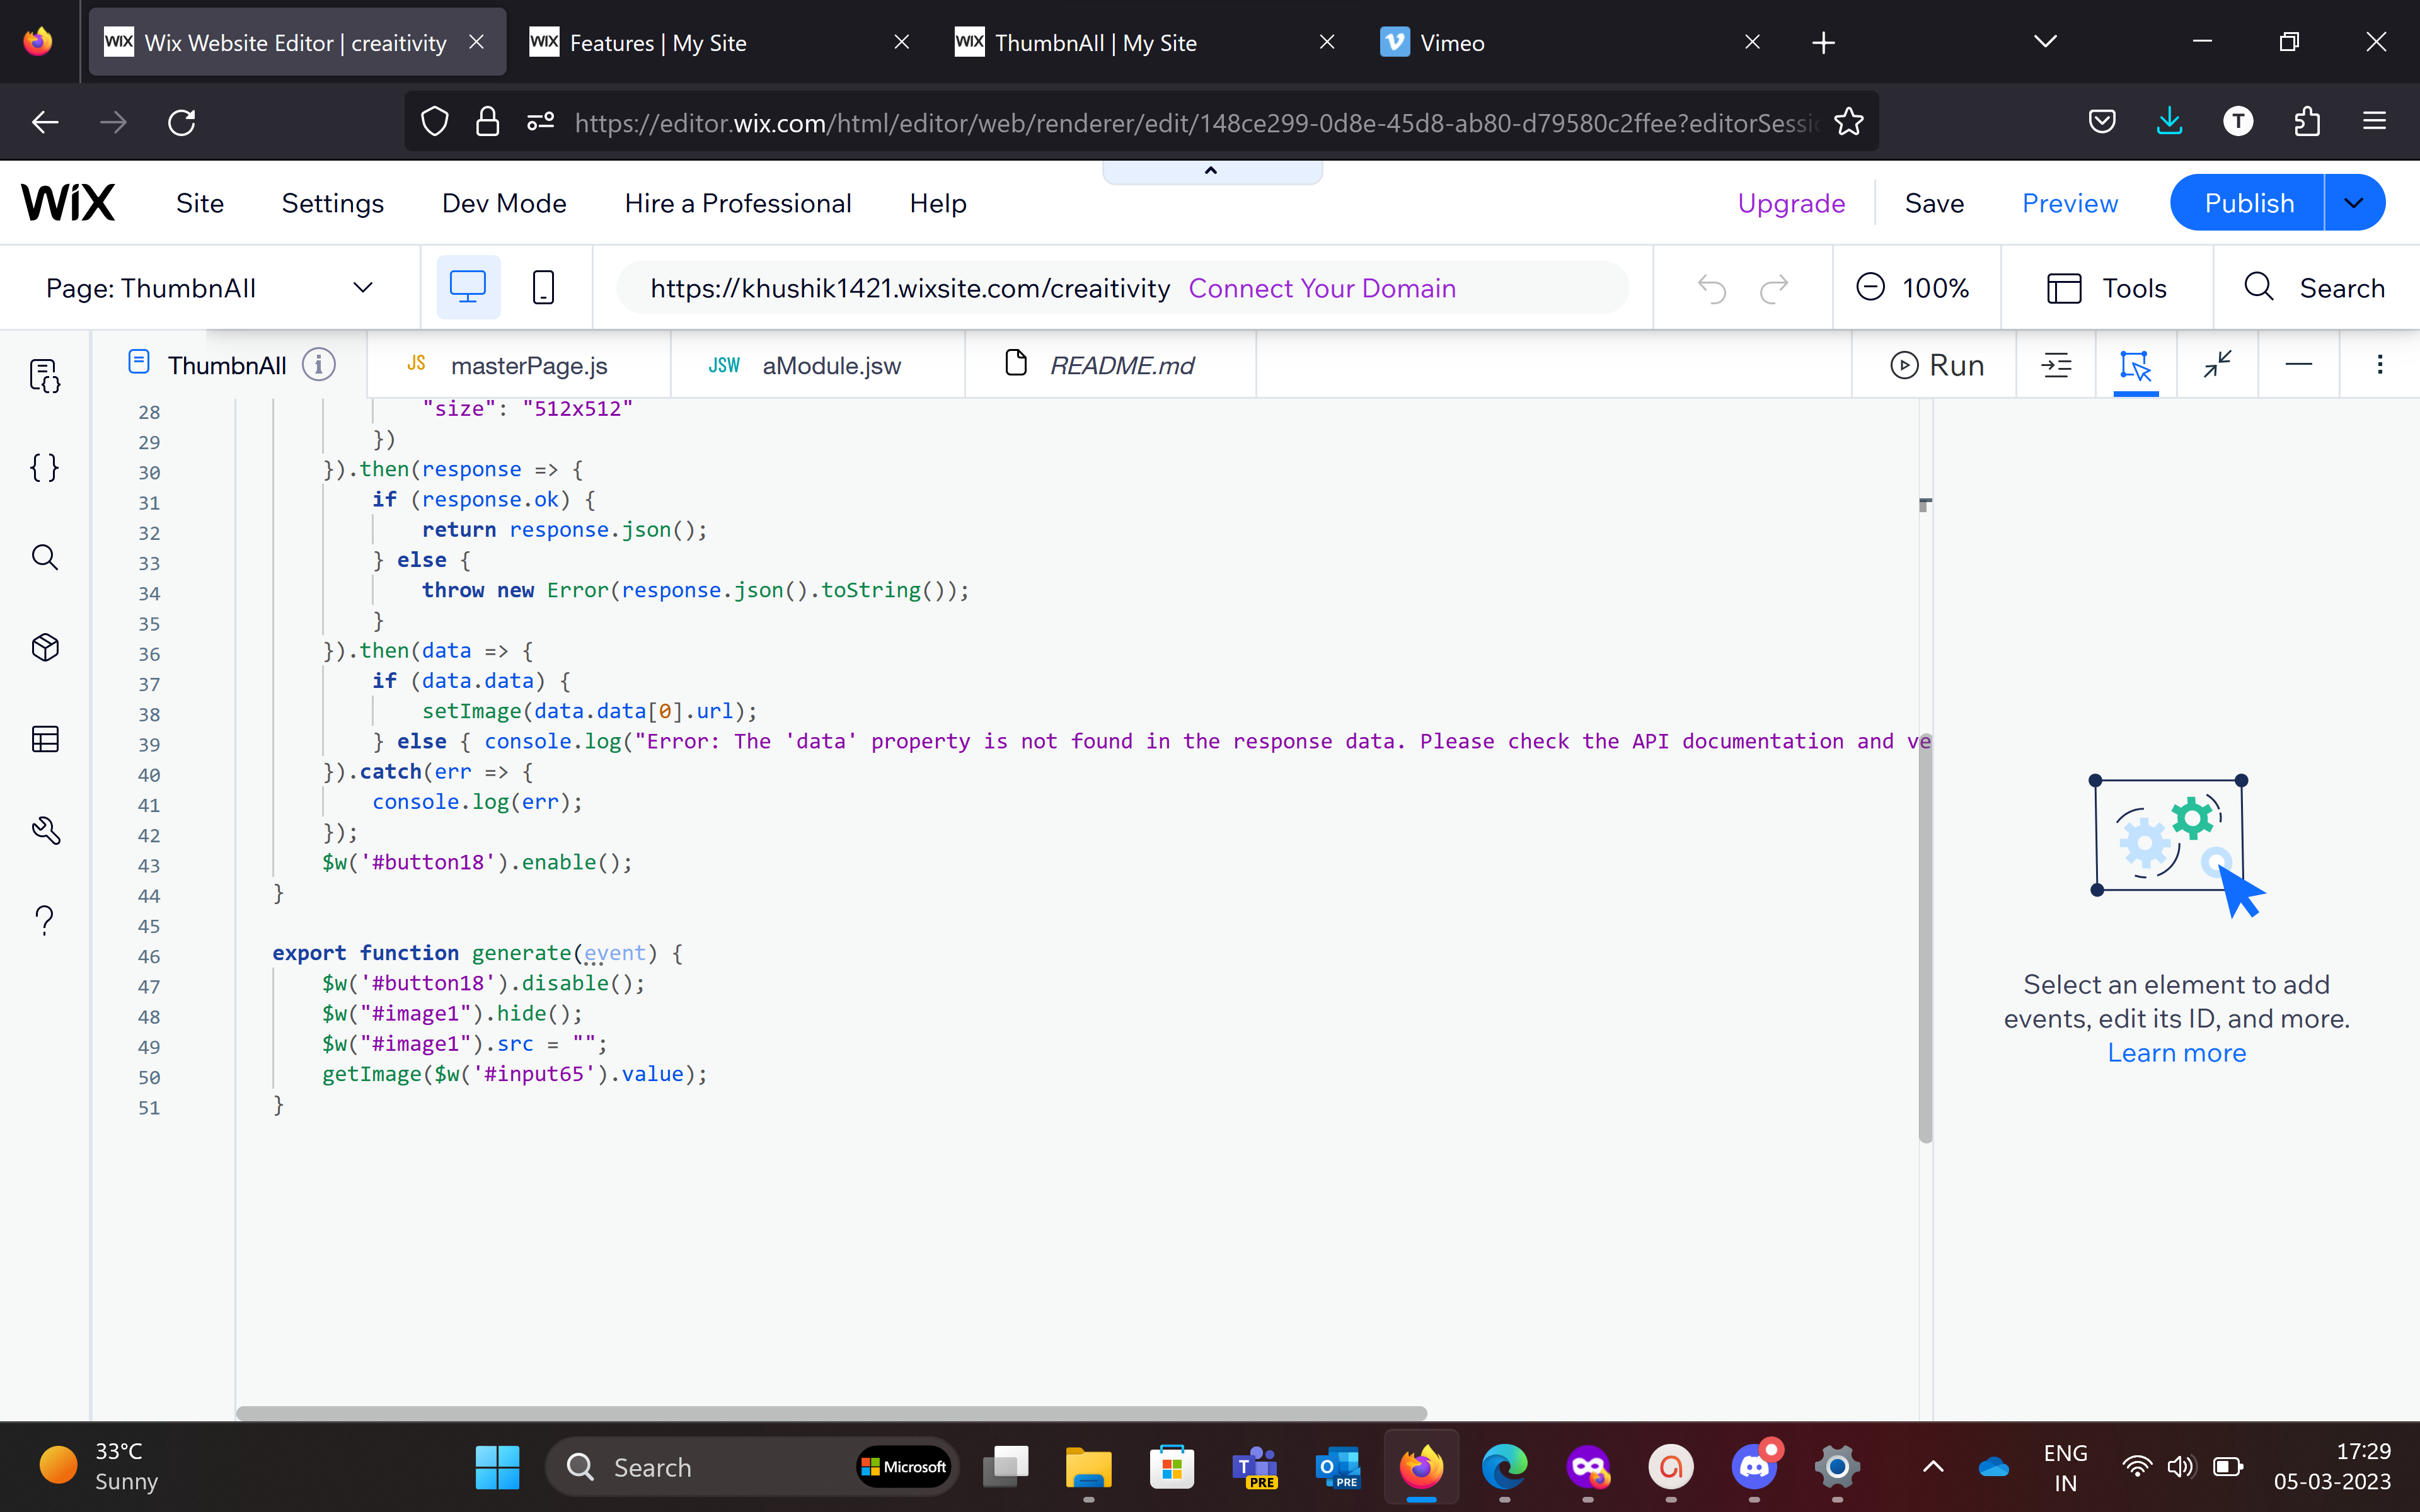Click the Run button
The height and width of the screenshot is (1512, 2420).
pyautogui.click(x=1936, y=365)
